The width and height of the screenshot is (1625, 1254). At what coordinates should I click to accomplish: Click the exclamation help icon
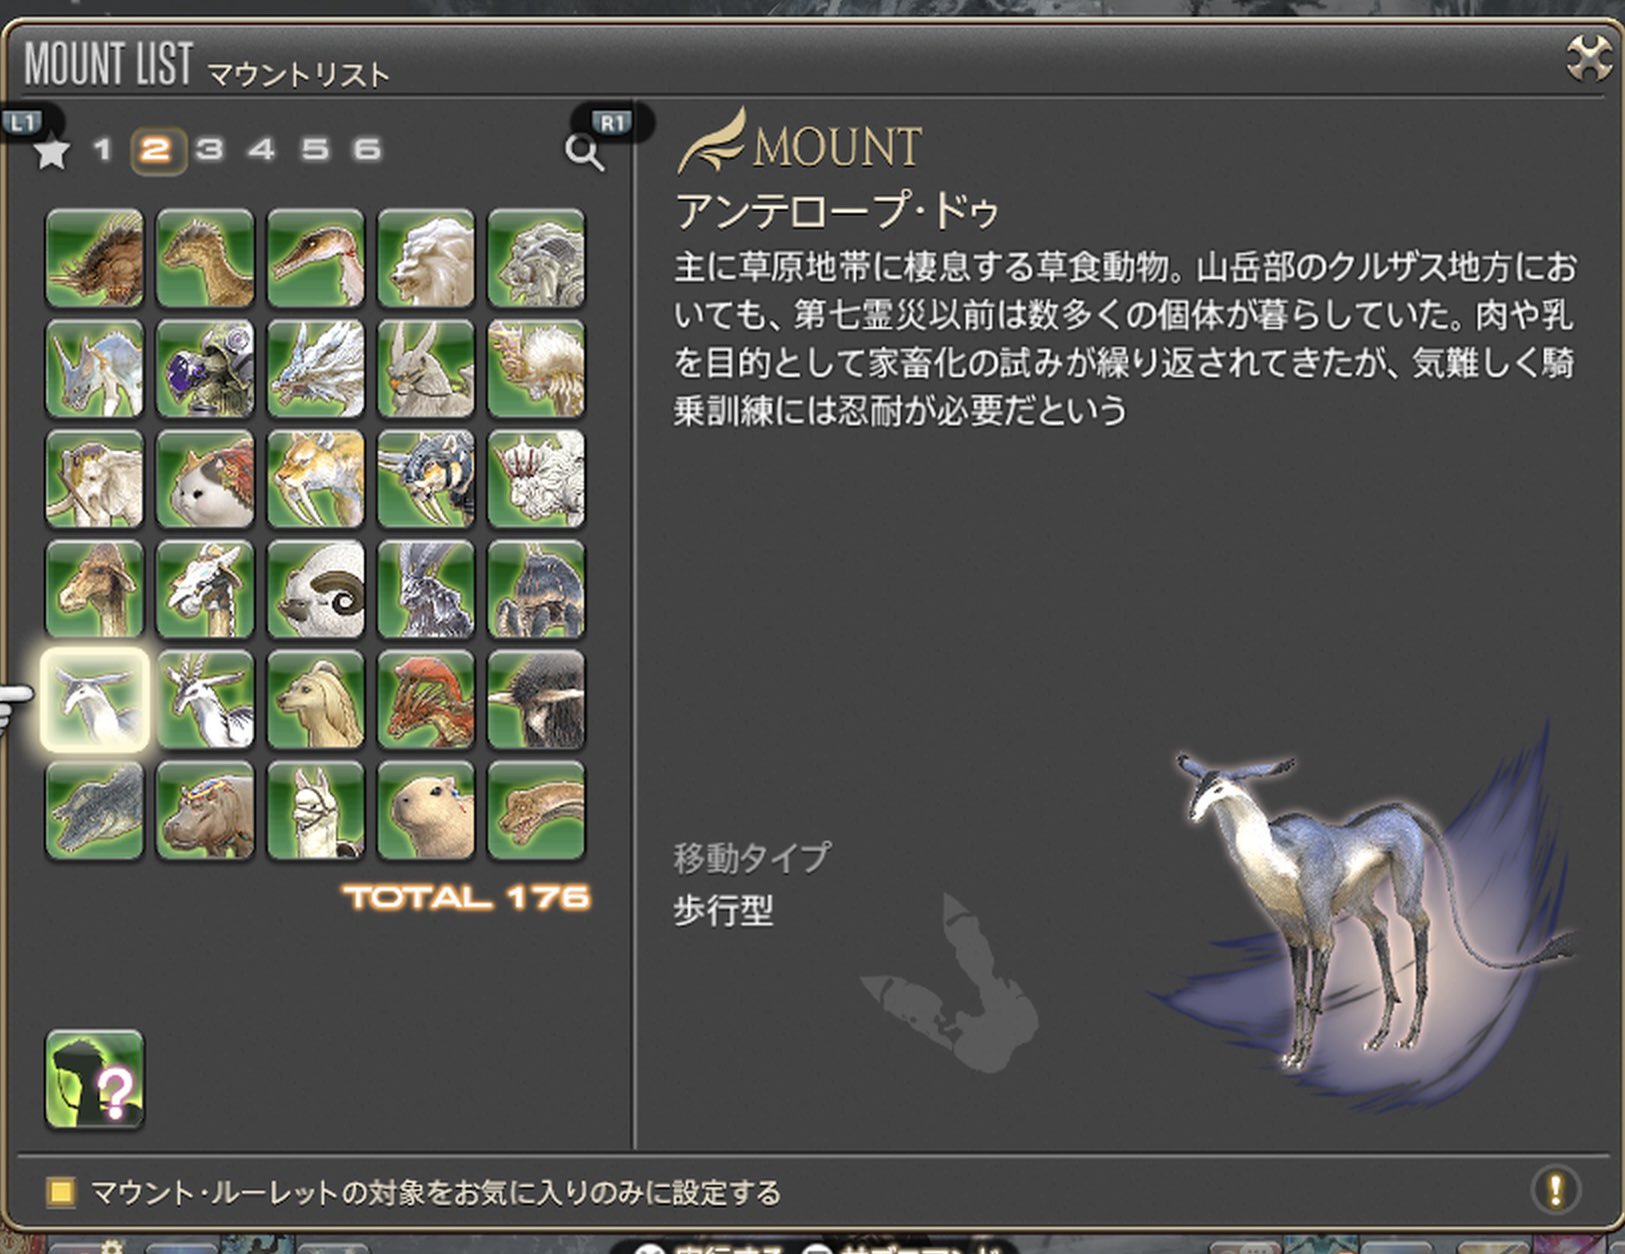1555,1190
